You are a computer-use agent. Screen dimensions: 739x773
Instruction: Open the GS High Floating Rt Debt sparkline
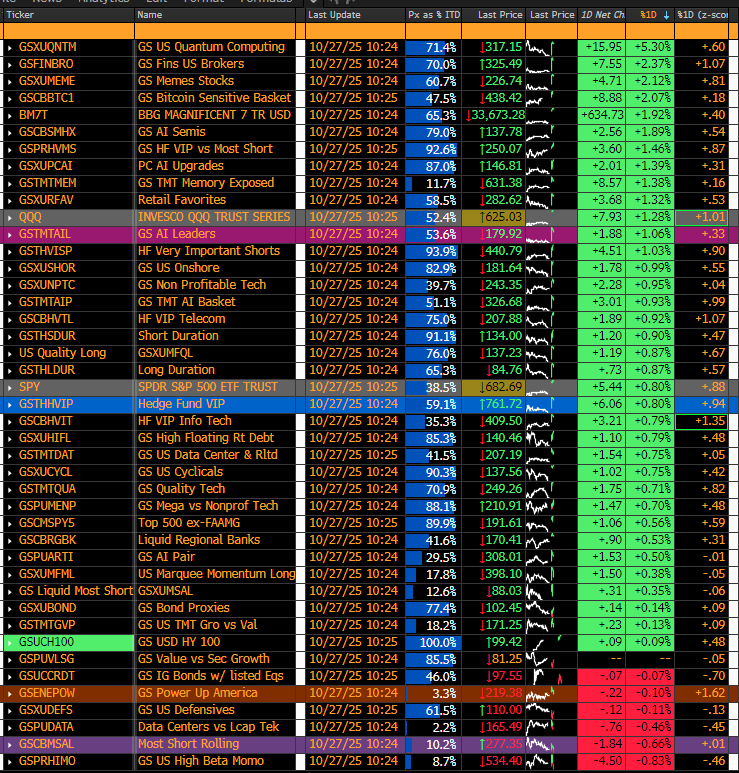pos(551,438)
